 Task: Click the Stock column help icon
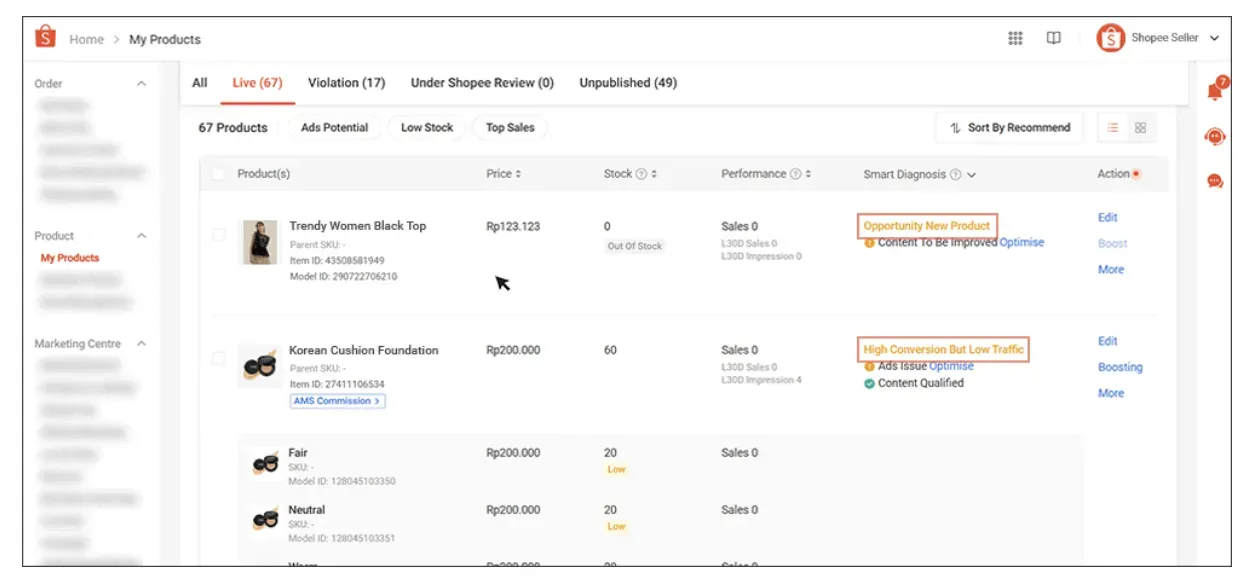[x=641, y=174]
